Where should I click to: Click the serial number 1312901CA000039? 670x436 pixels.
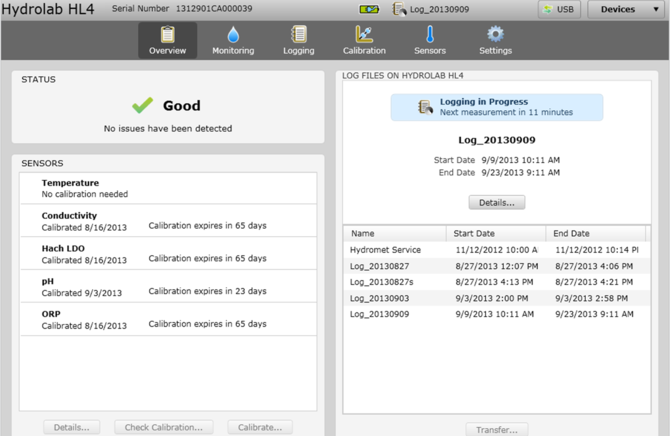point(214,9)
